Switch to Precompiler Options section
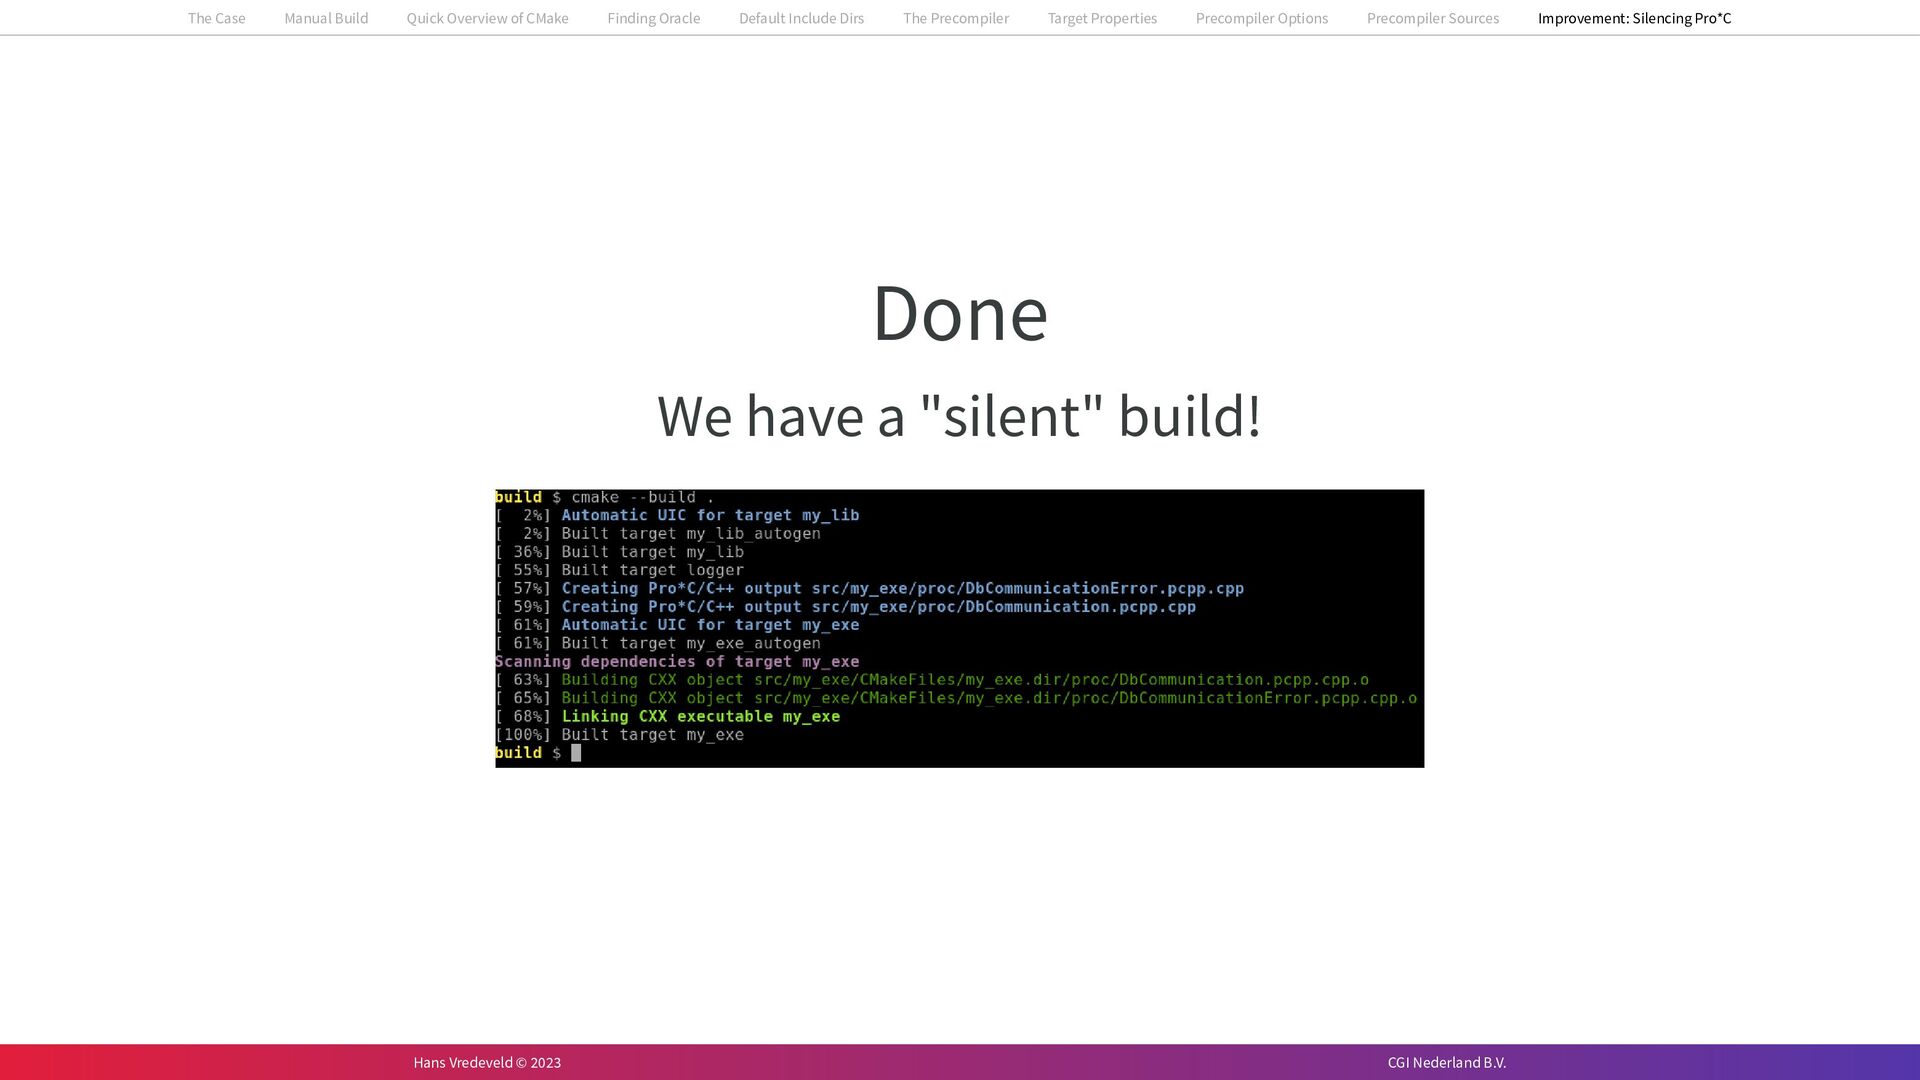Screen dimensions: 1920x1080 pyautogui.click(x=1261, y=18)
